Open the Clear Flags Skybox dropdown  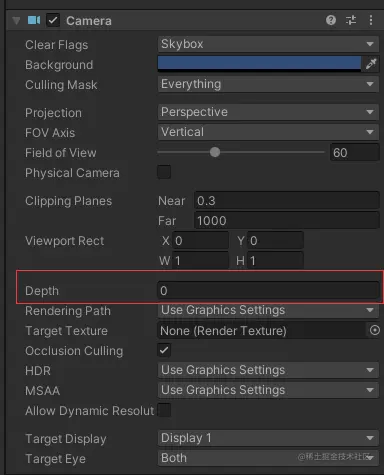tap(268, 44)
